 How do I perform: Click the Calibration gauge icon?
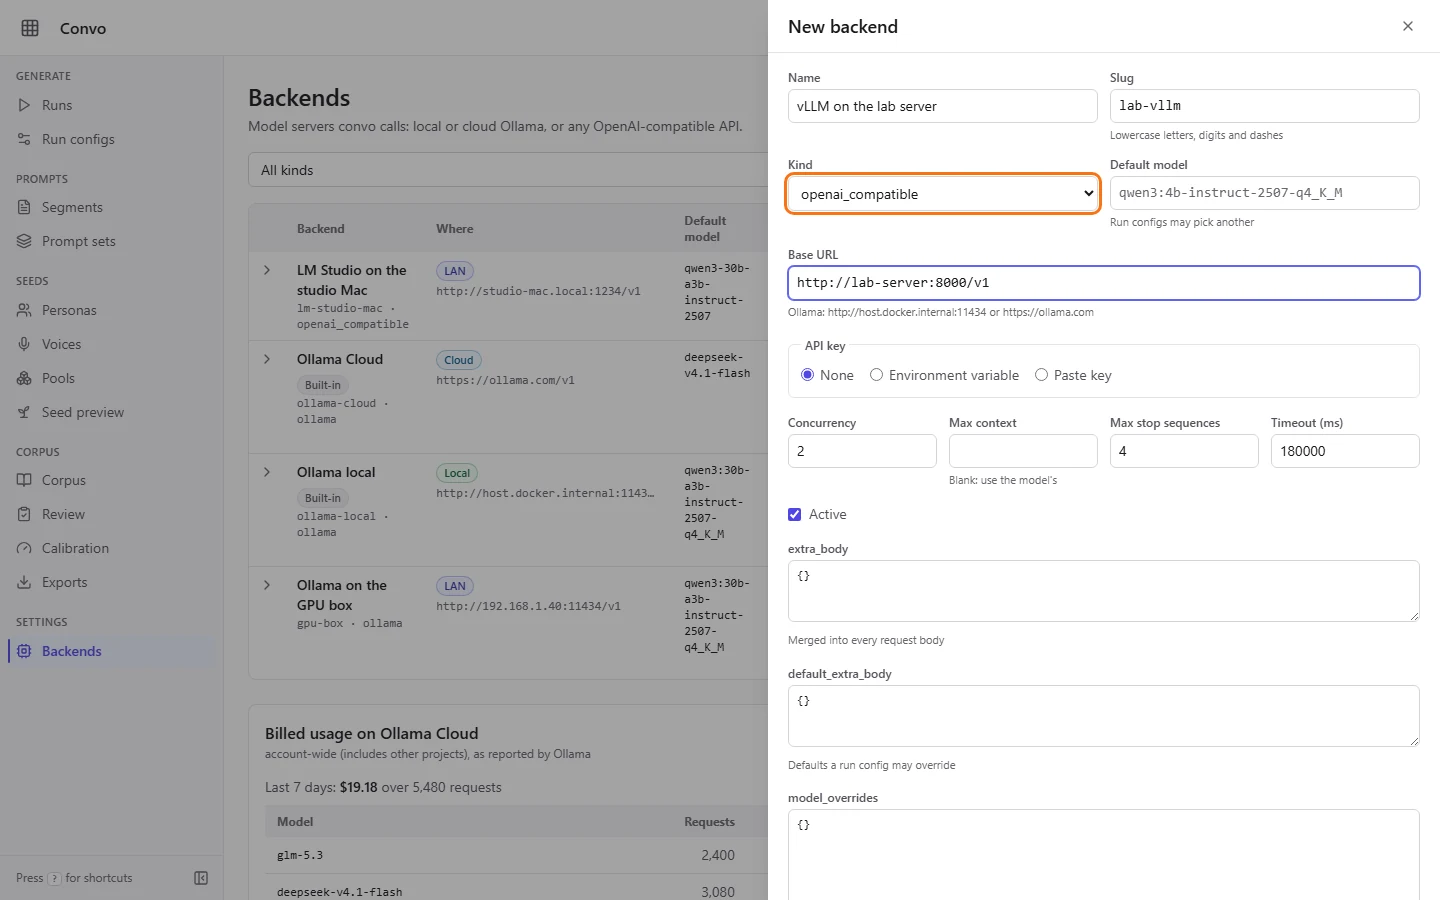click(24, 548)
